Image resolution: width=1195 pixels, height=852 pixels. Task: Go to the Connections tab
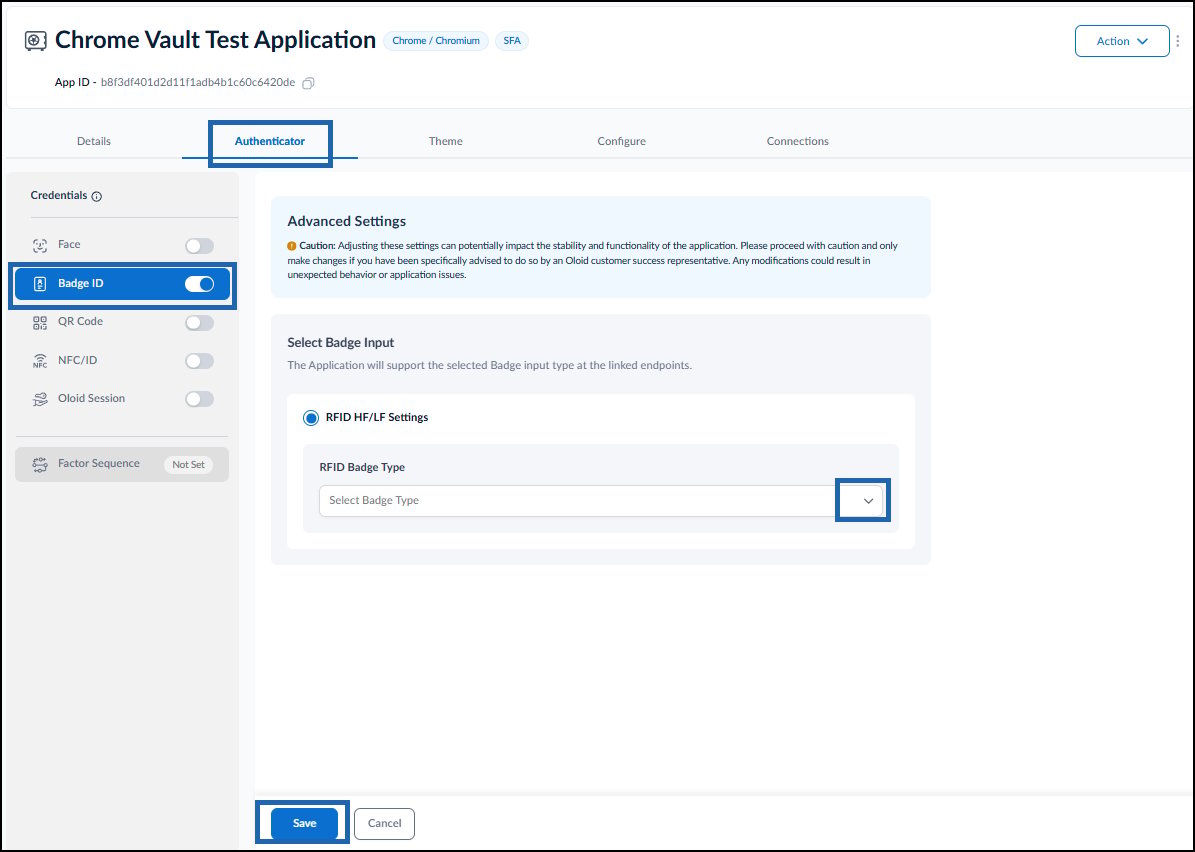click(x=797, y=141)
